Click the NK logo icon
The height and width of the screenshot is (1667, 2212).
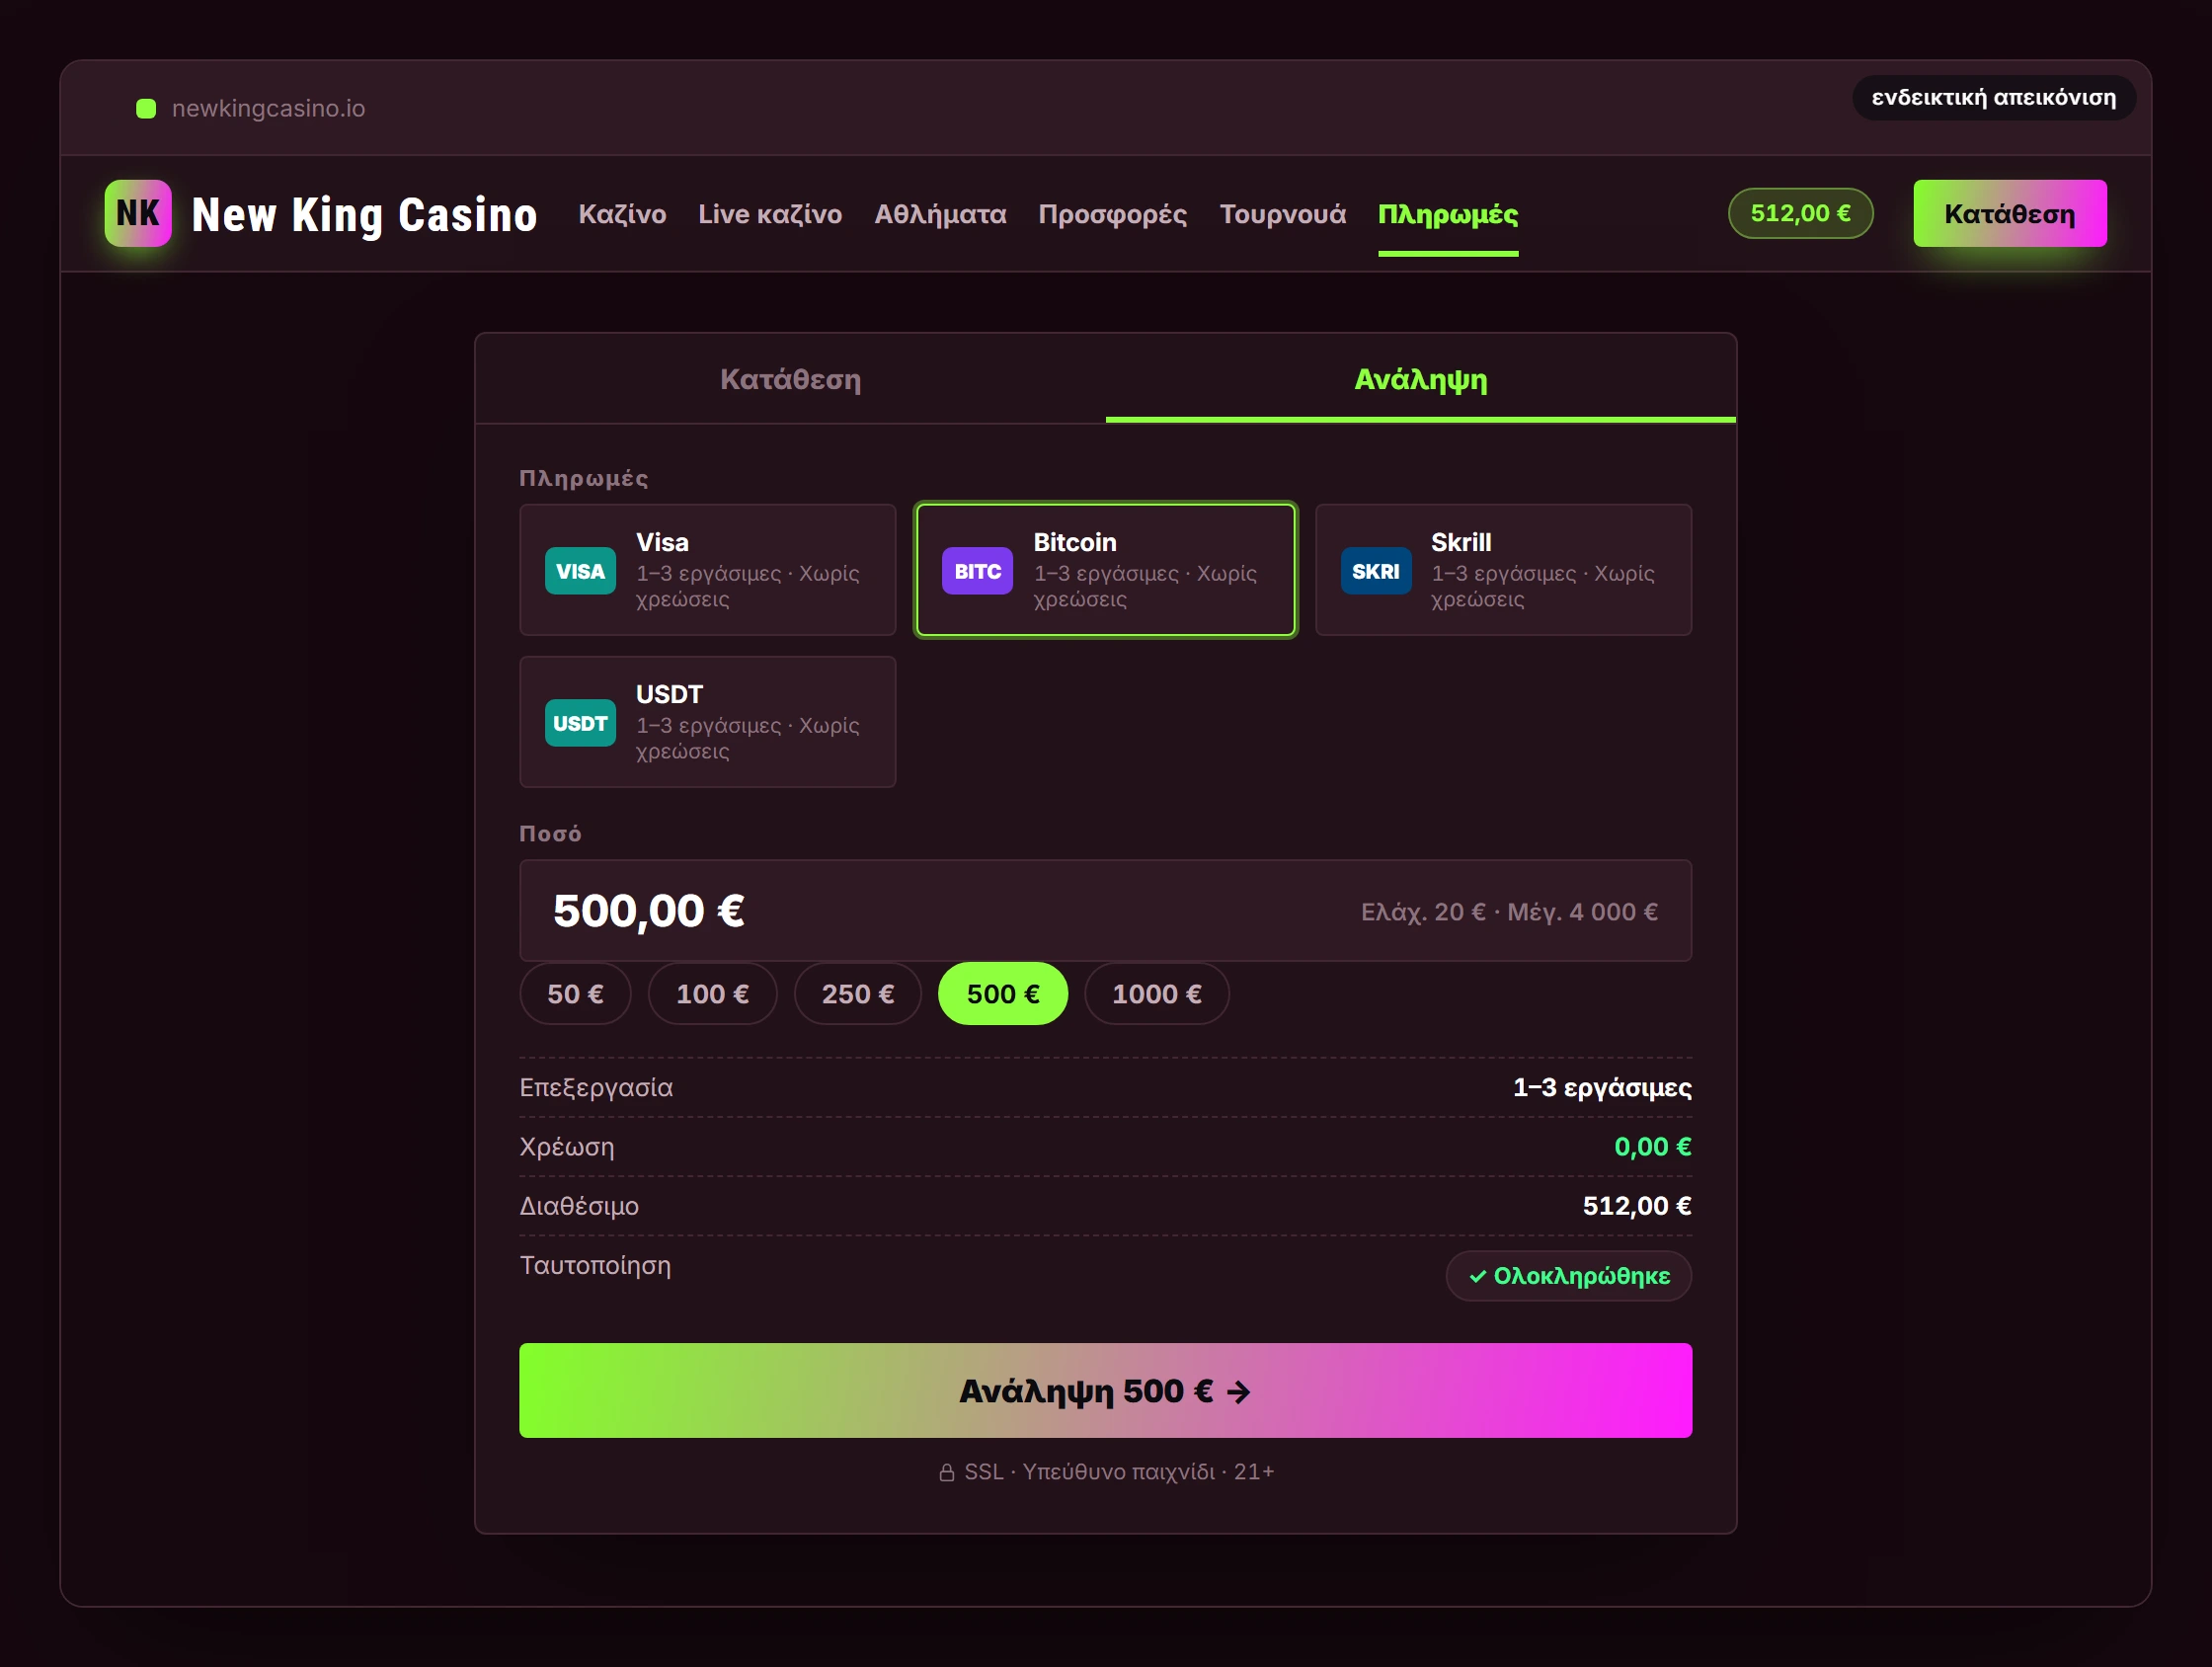coord(138,213)
